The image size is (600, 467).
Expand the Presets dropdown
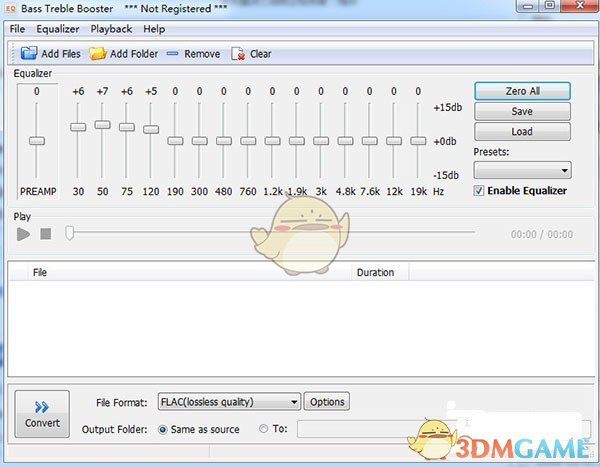tap(523, 170)
